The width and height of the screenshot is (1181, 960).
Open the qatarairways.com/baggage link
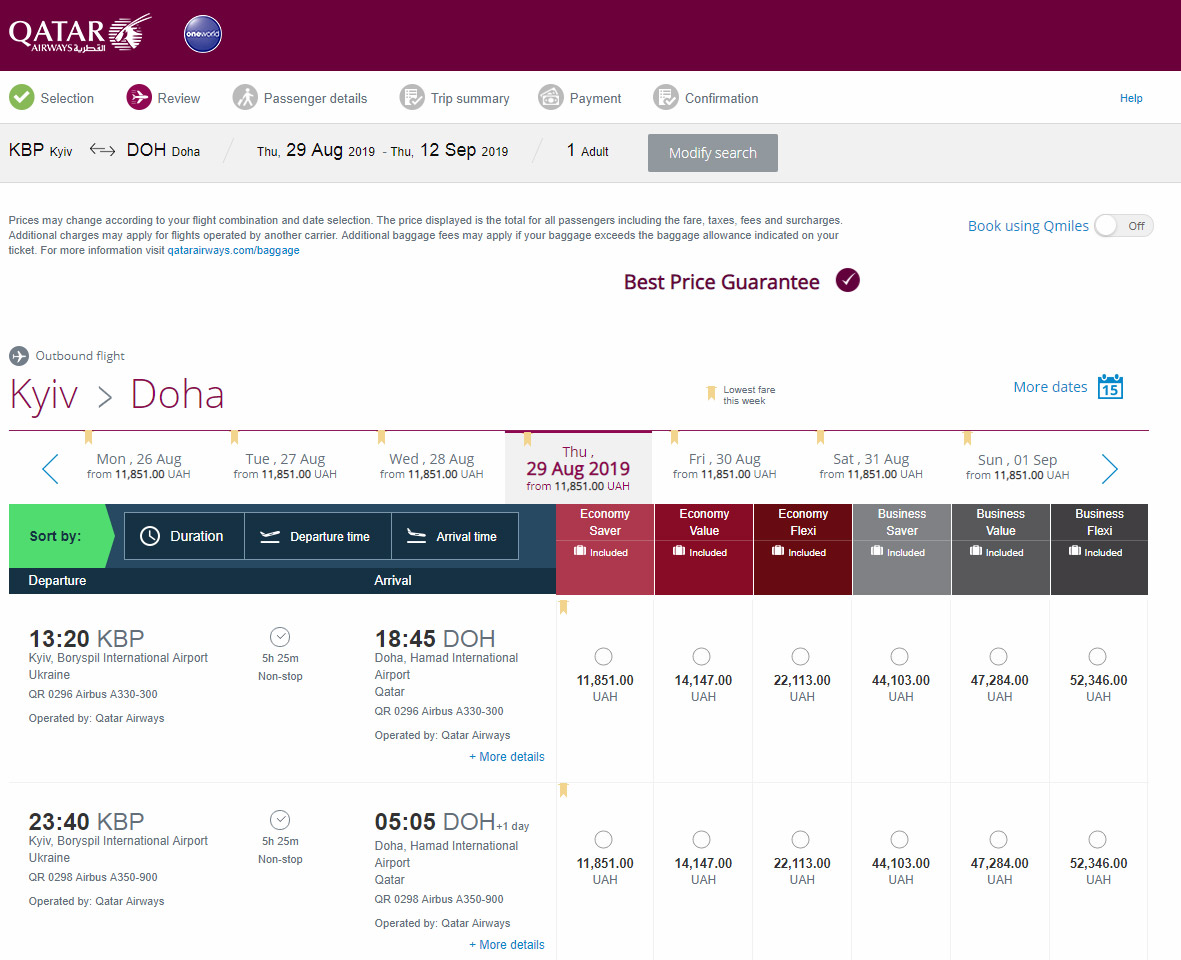(233, 250)
